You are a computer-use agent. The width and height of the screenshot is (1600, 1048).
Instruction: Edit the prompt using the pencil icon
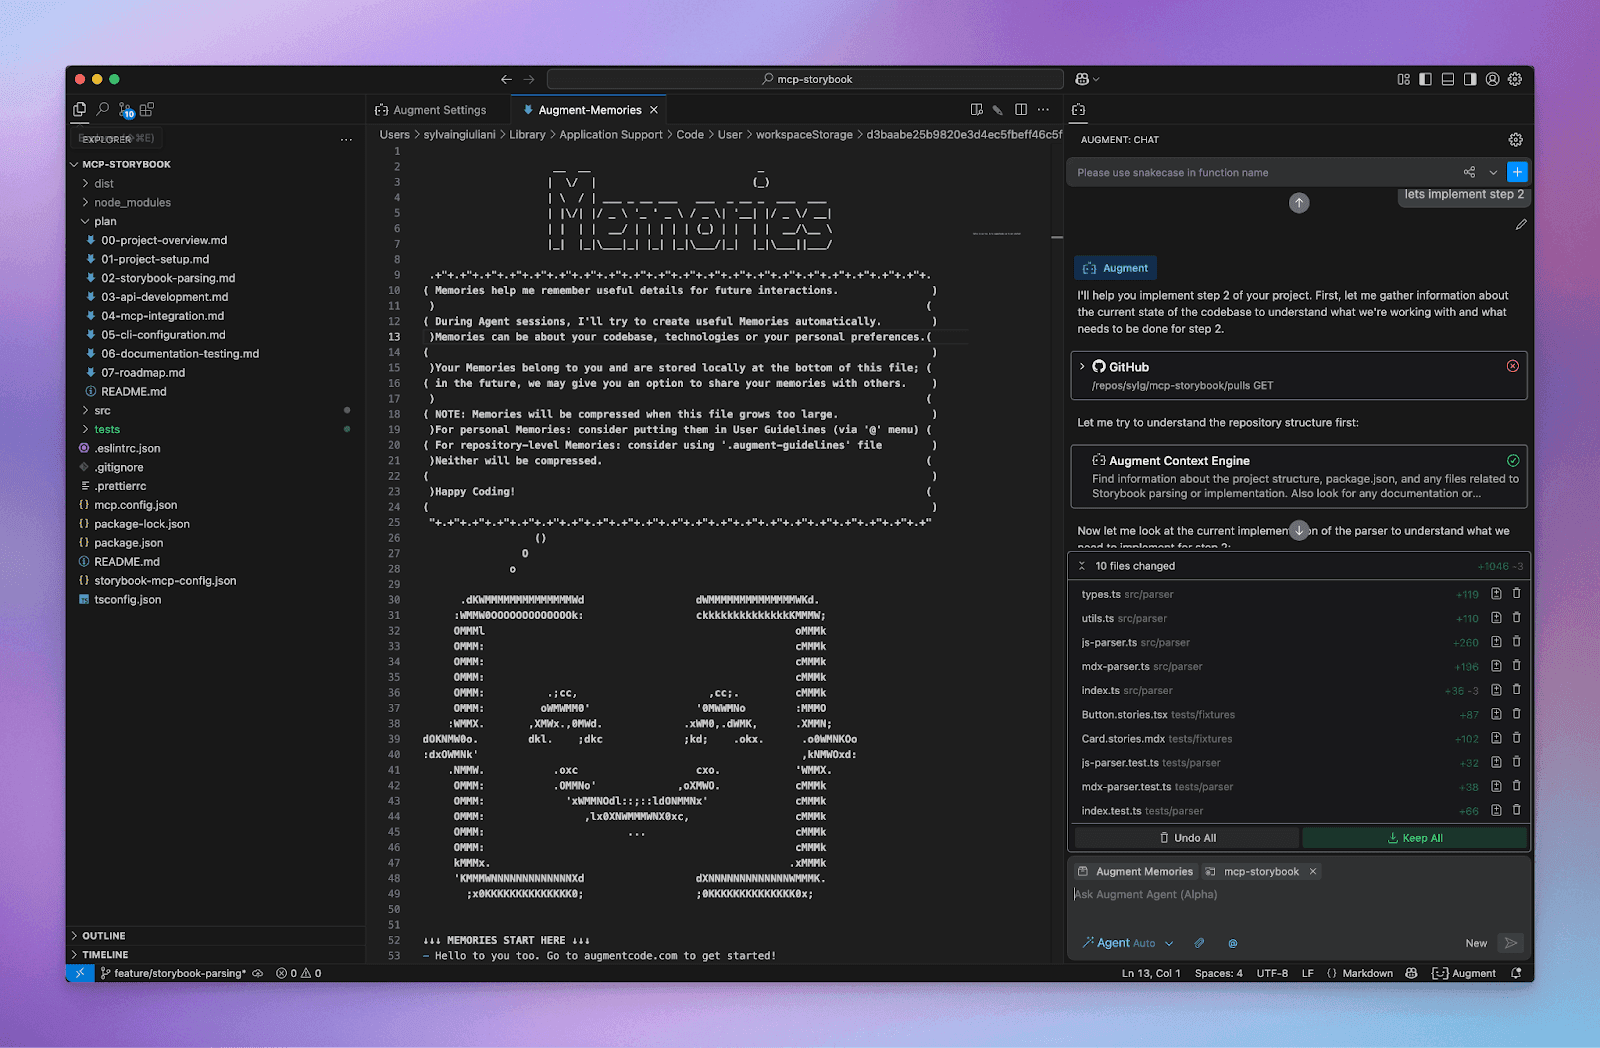pyautogui.click(x=1520, y=223)
